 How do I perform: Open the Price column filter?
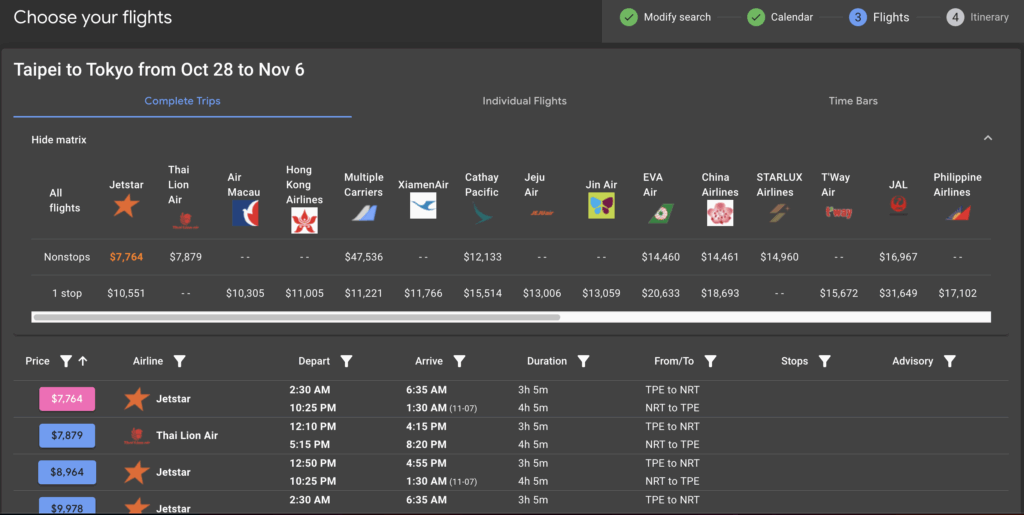(66, 361)
